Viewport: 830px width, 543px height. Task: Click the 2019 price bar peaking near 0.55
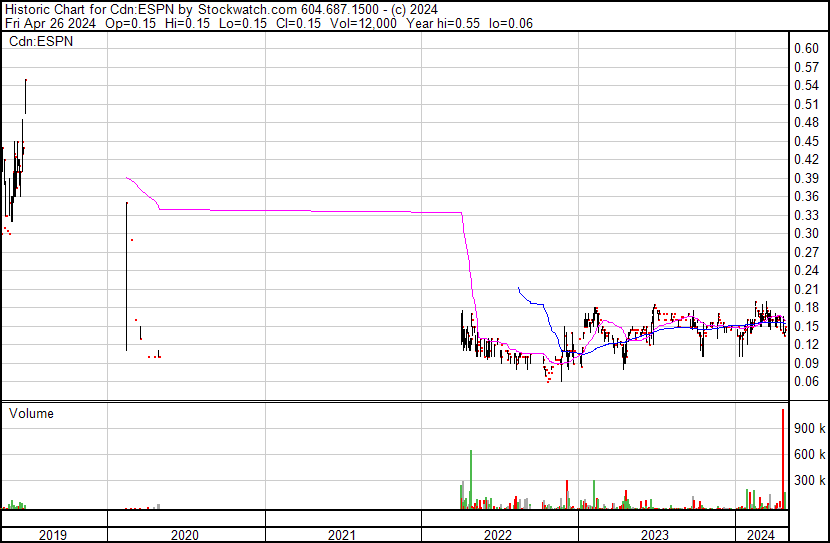(x=25, y=96)
